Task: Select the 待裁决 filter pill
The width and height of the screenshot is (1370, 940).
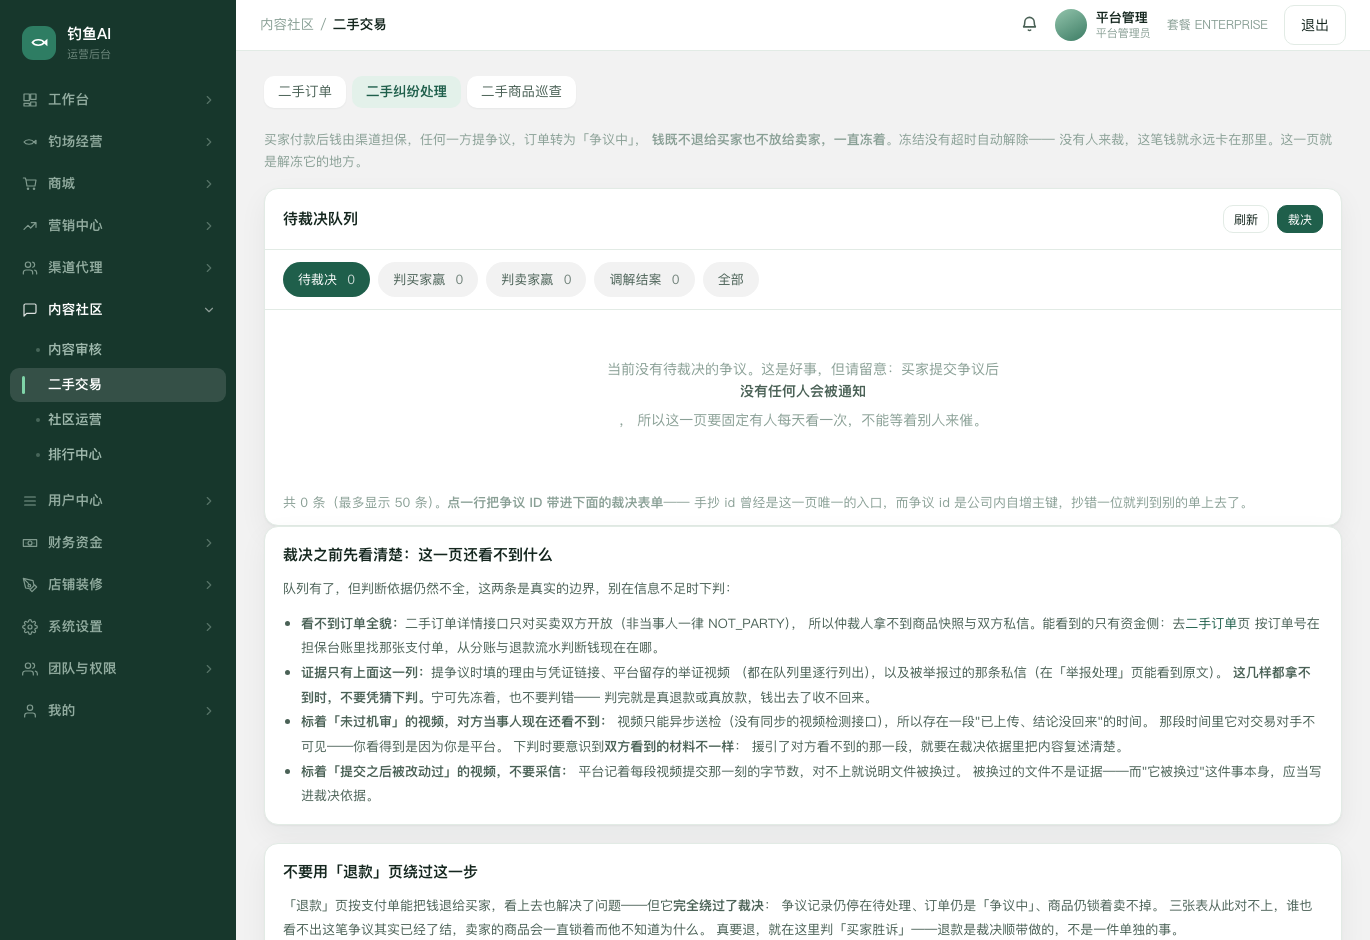Action: [x=326, y=280]
